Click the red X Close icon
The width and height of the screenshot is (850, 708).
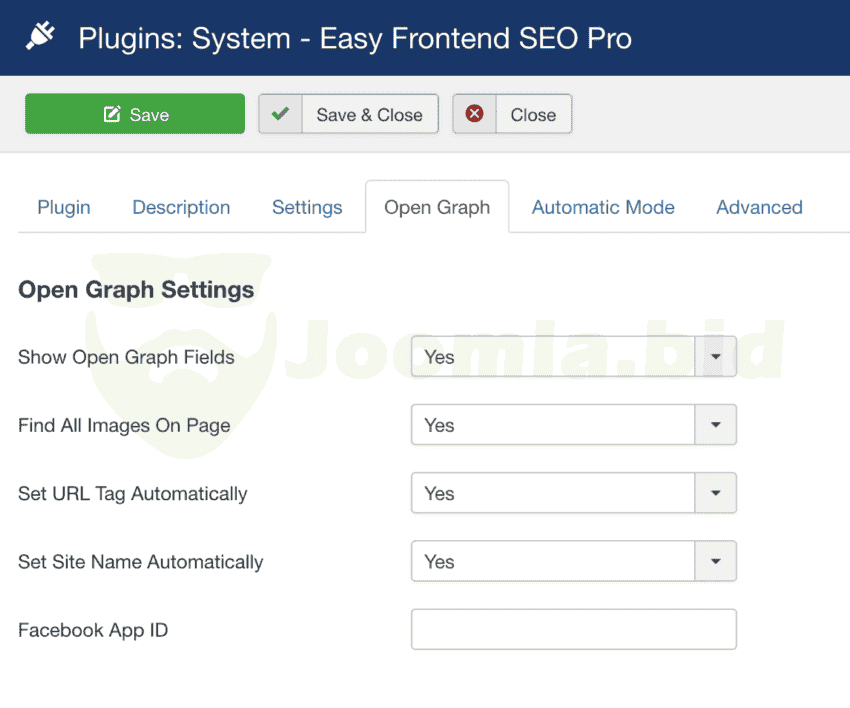[475, 114]
